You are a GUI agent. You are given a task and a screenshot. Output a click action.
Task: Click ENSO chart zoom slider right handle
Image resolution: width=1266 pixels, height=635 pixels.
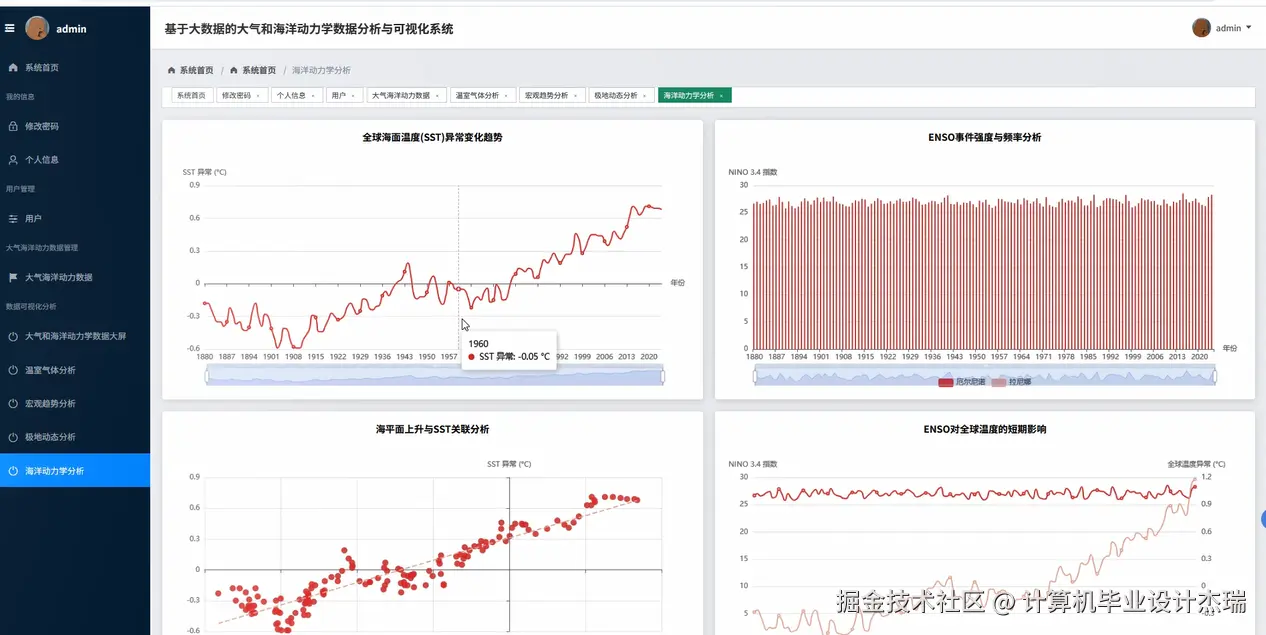pos(1214,376)
